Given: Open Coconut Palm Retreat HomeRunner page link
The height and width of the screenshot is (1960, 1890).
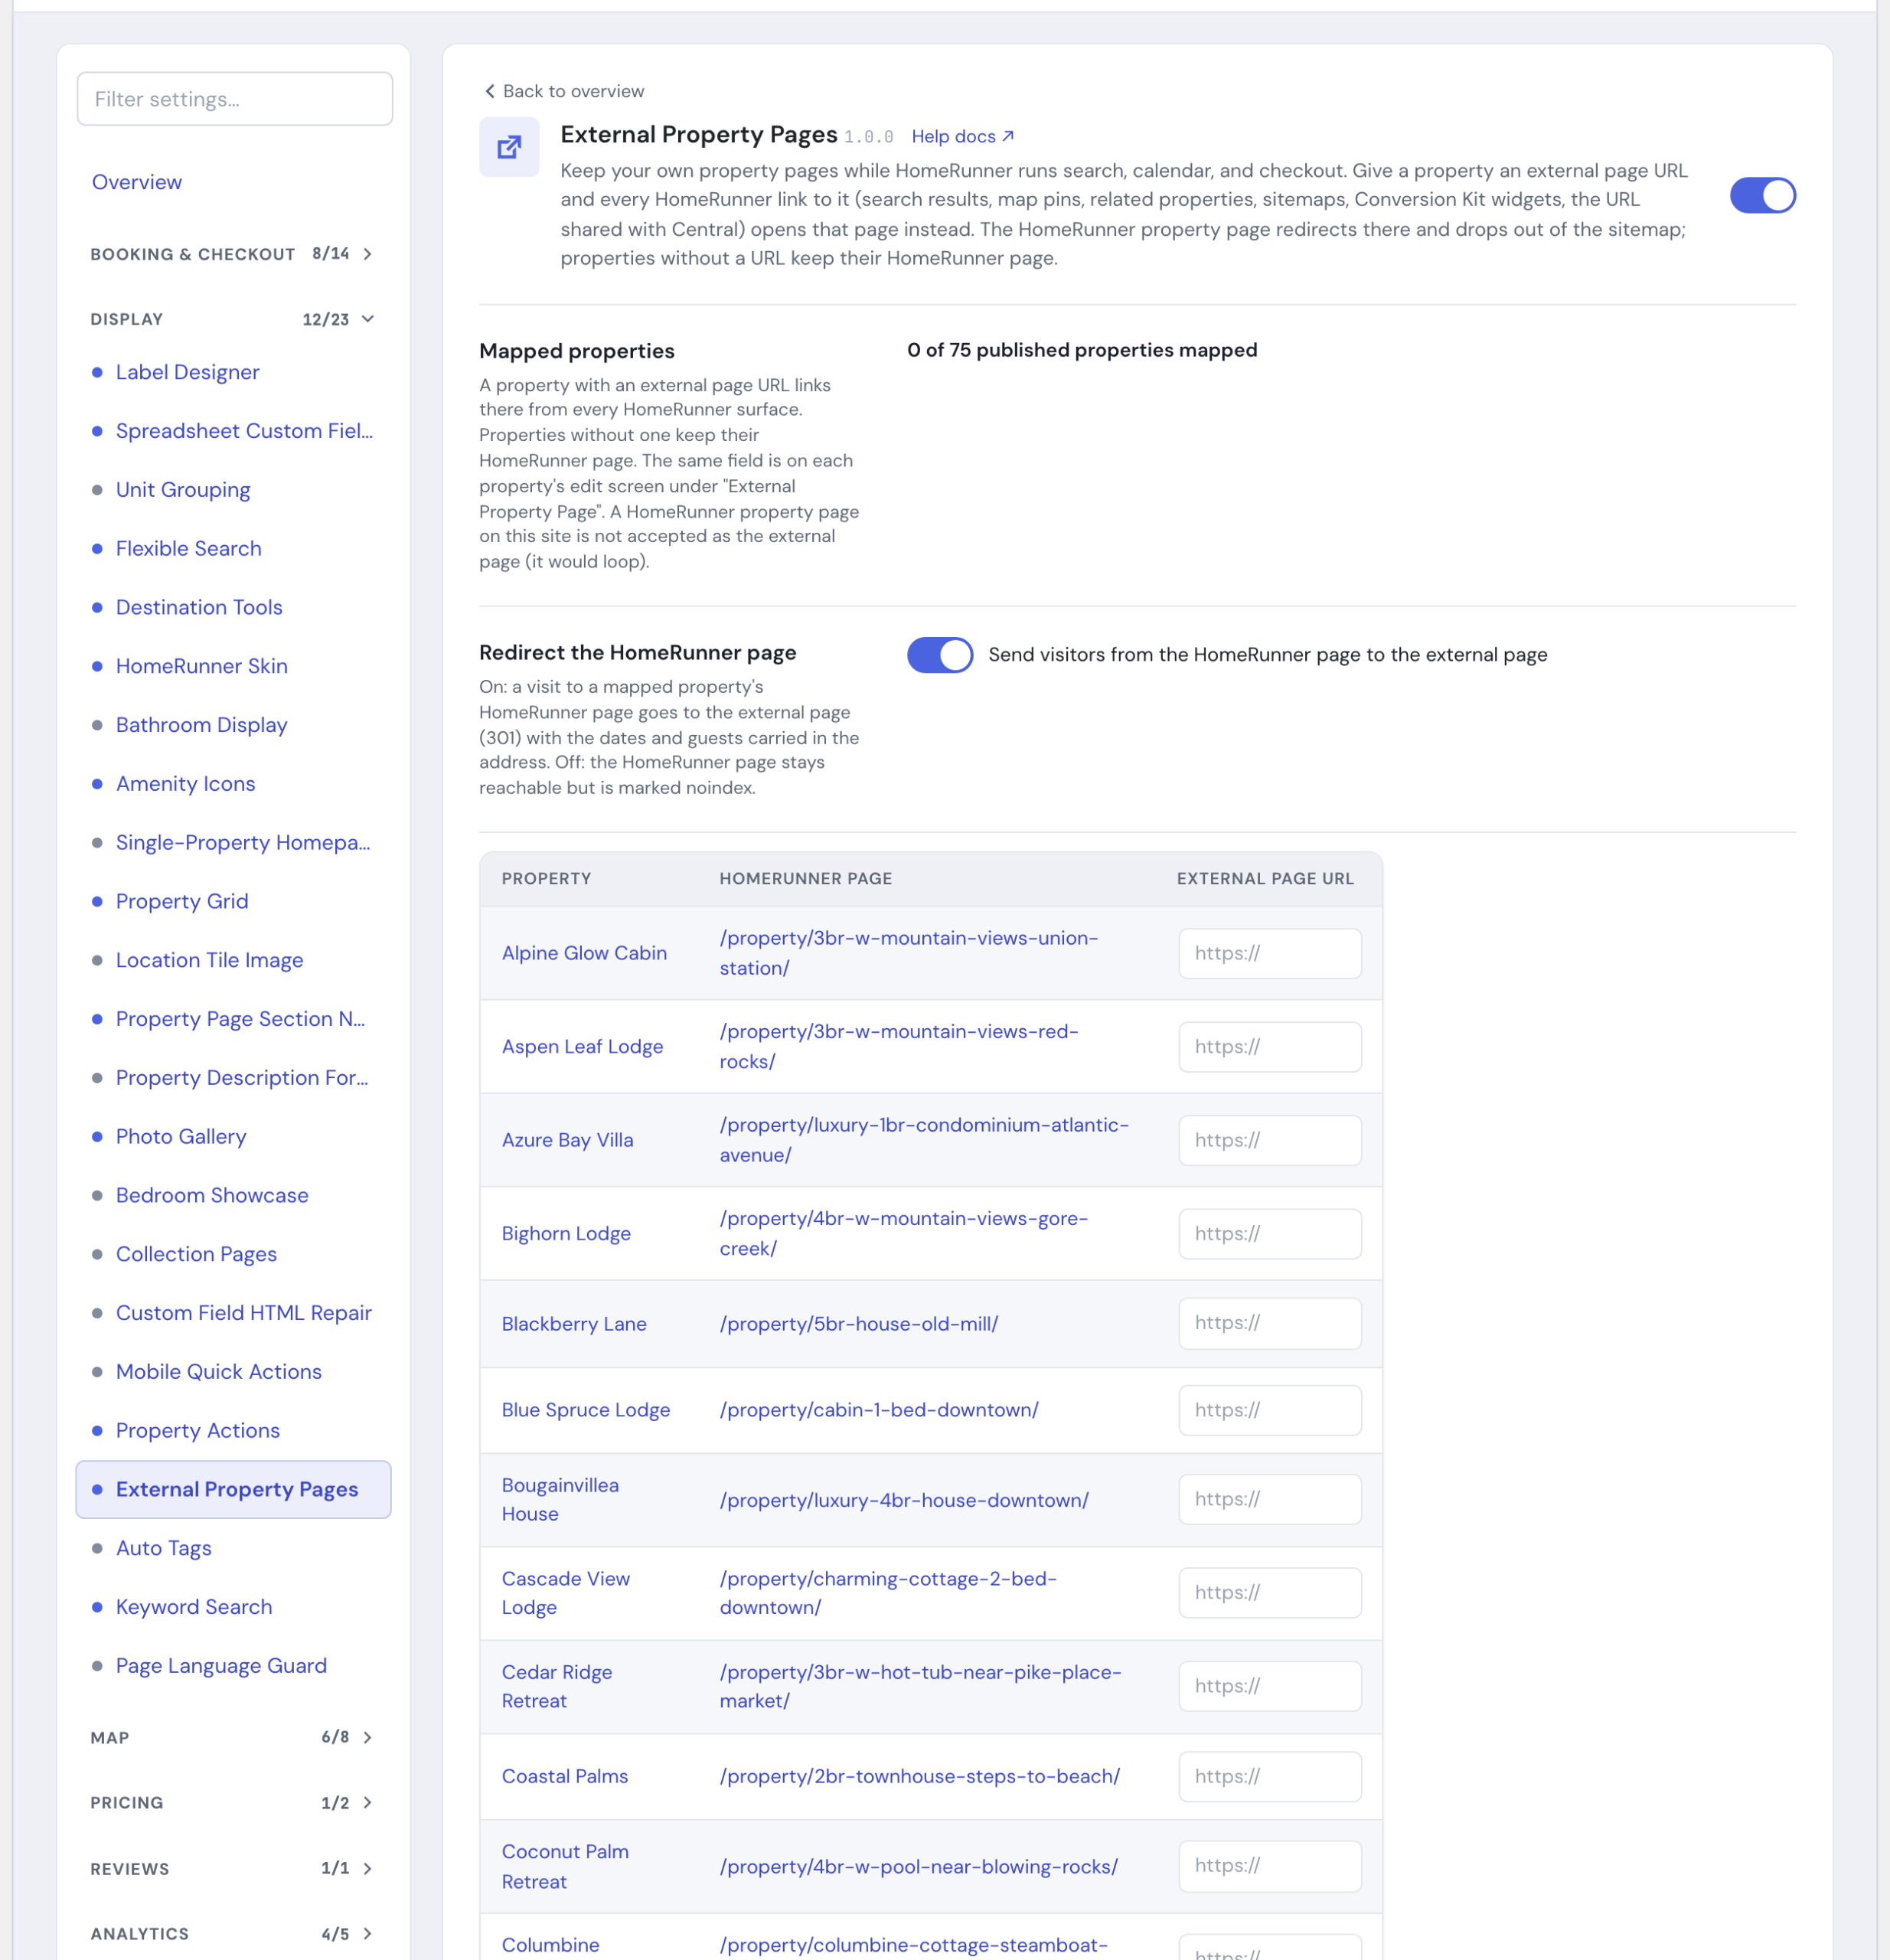Looking at the screenshot, I should click(918, 1867).
